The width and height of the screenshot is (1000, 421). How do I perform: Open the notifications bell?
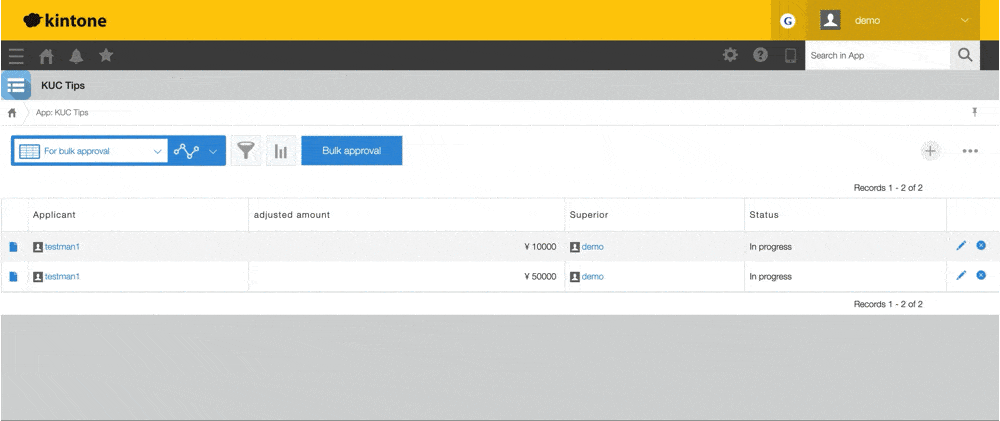click(x=76, y=56)
